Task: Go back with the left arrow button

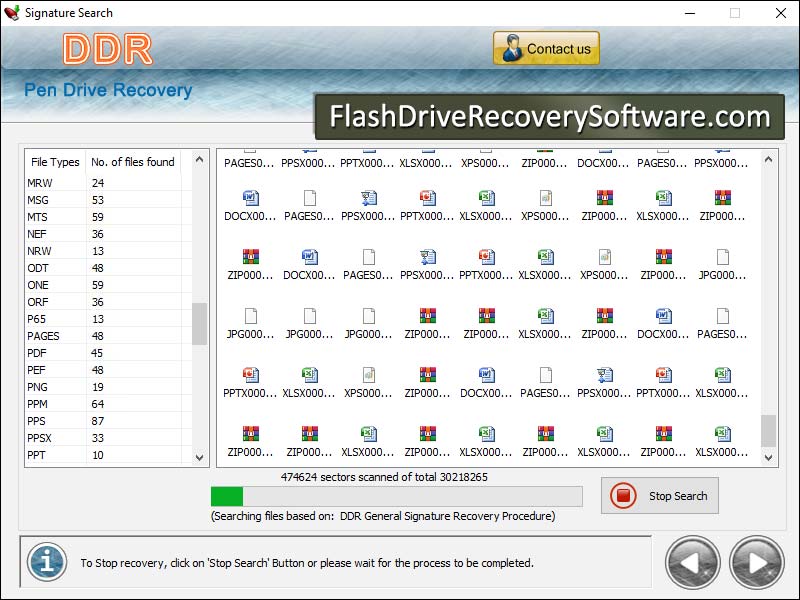Action: coord(692,562)
